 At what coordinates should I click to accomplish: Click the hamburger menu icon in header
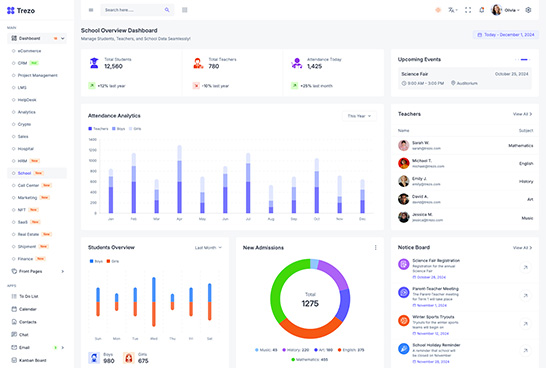click(91, 10)
